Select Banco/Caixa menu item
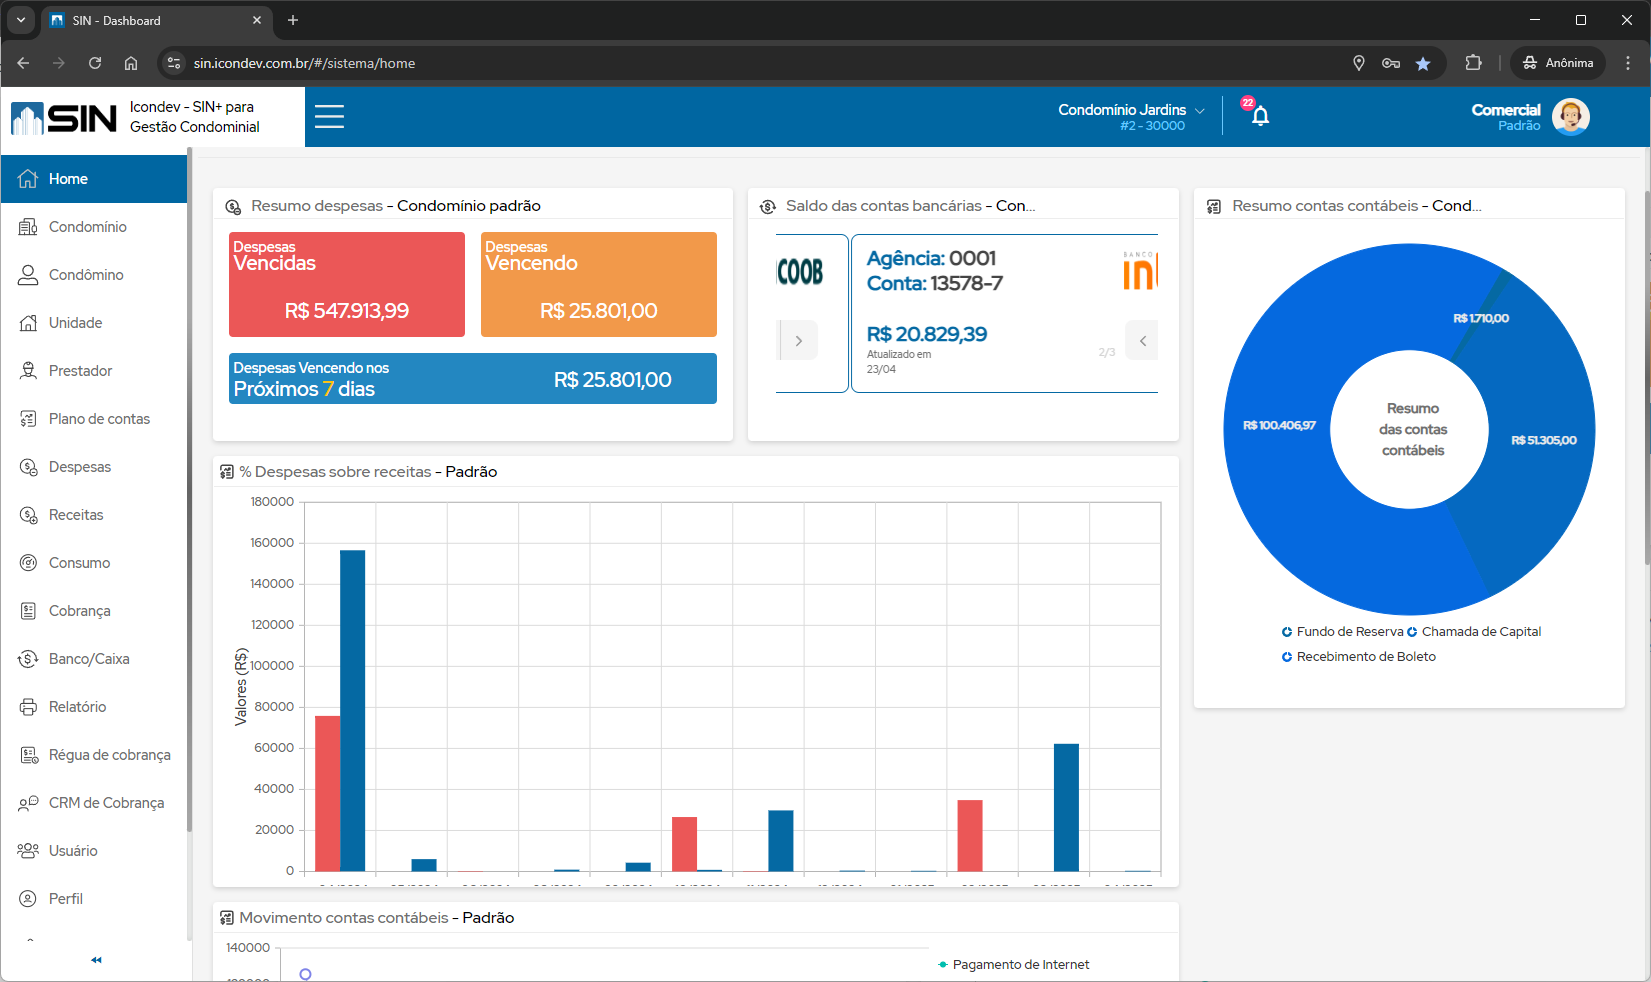Screen dimensions: 1651x982 coord(89,659)
